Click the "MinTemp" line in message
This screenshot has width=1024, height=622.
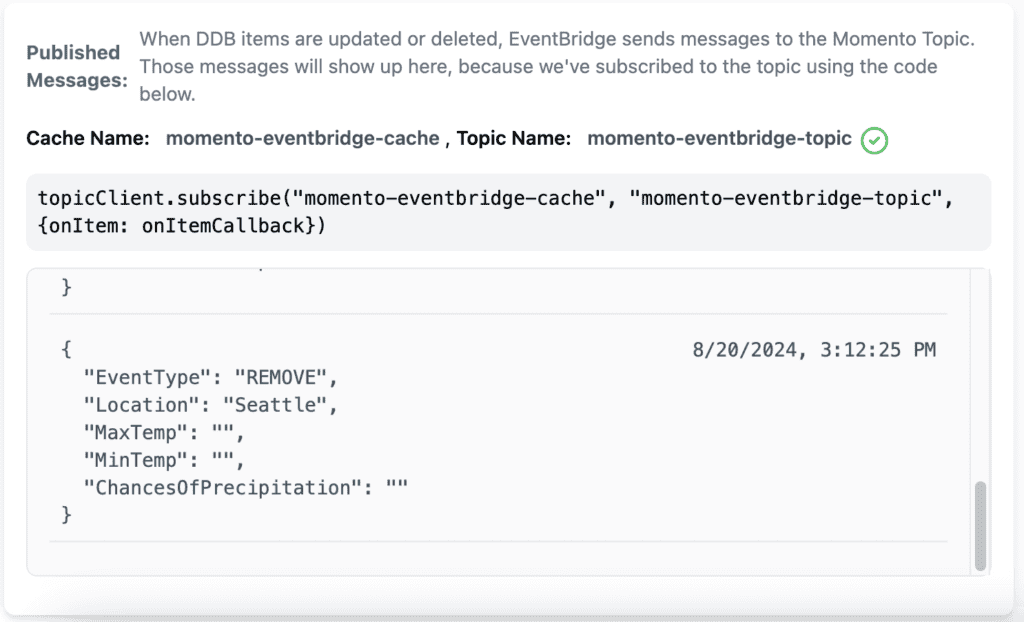(x=164, y=460)
